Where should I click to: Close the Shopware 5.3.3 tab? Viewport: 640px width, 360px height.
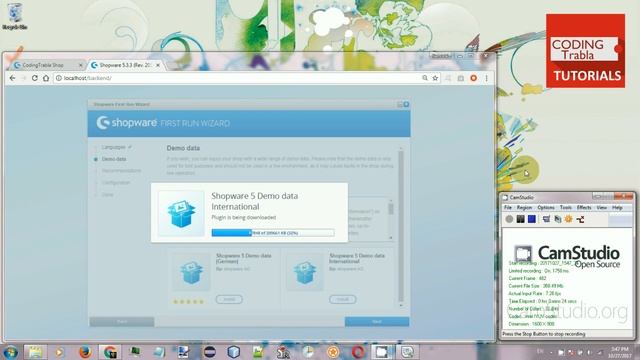tap(158, 65)
